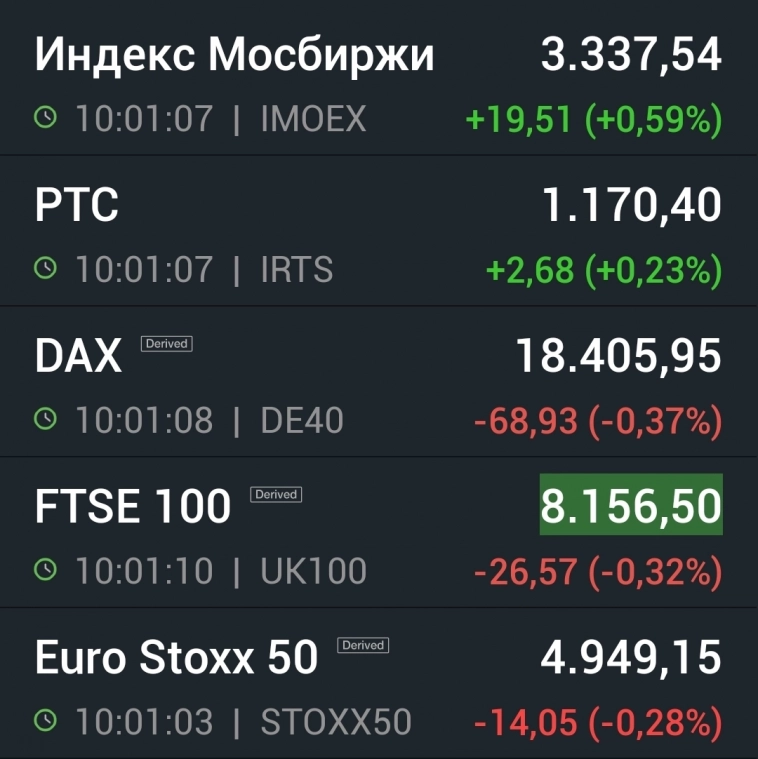Click the clock icon in FTSE 100 row
Image resolution: width=758 pixels, height=759 pixels.
pos(45,570)
